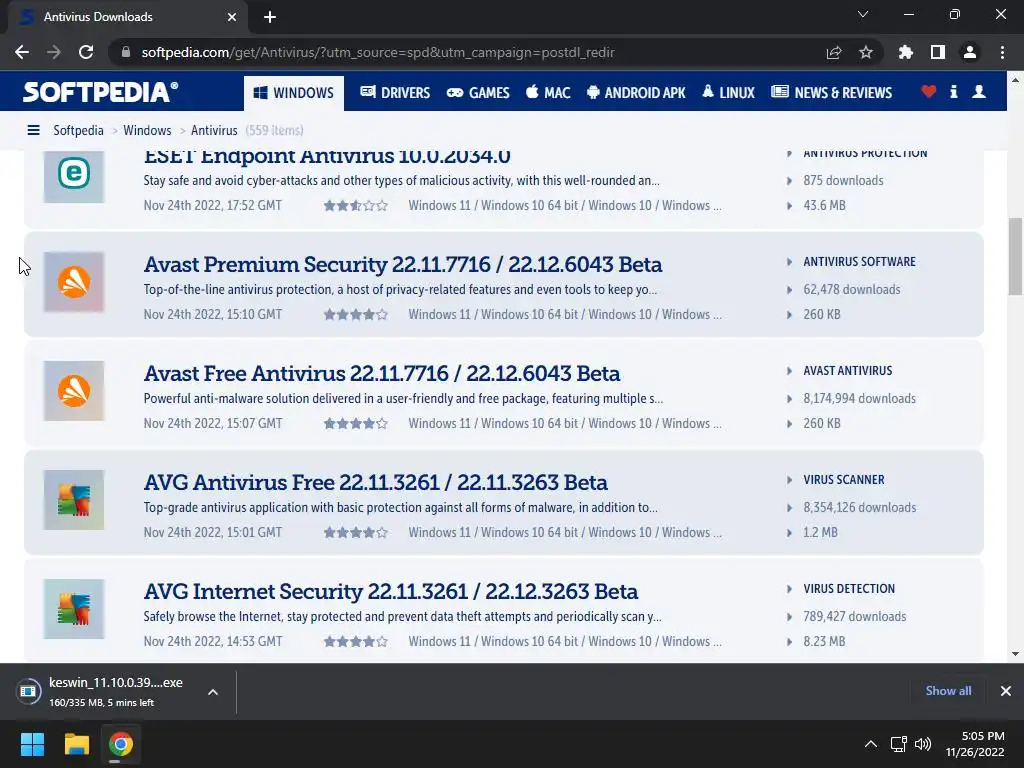Expand the keswin download options chevron
The image size is (1024, 768).
point(213,692)
